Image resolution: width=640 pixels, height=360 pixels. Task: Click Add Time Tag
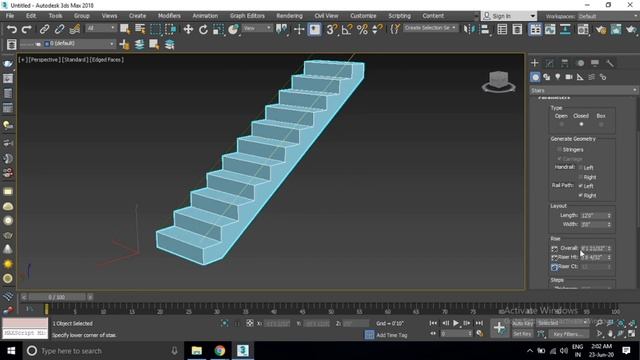coord(391,335)
